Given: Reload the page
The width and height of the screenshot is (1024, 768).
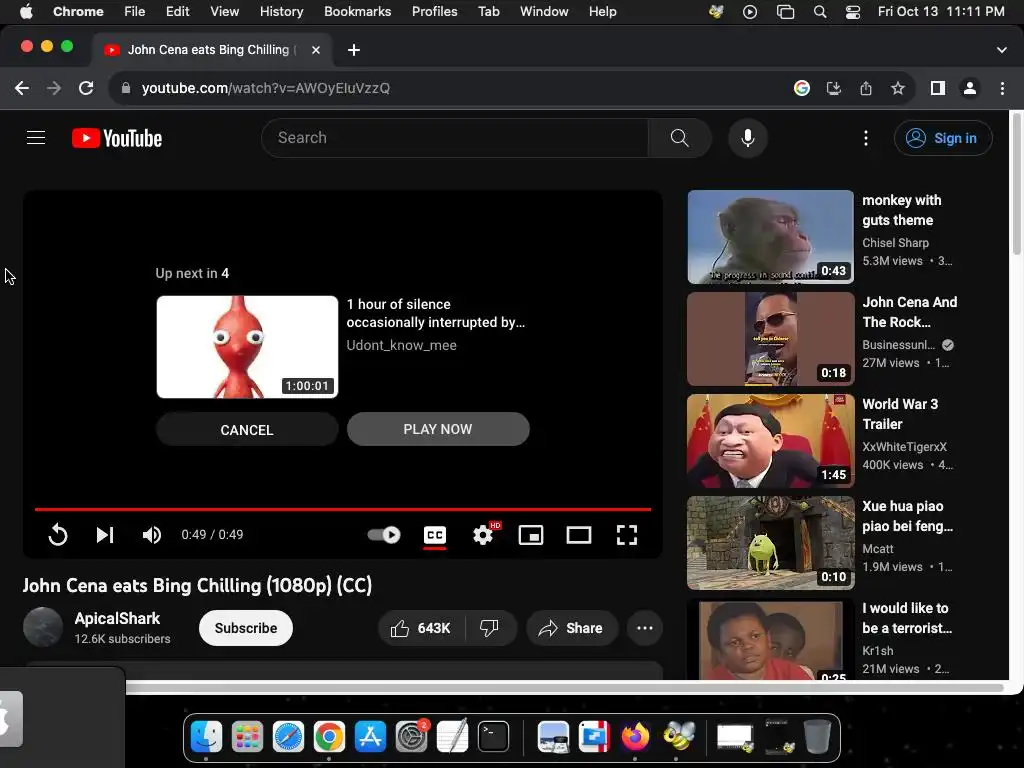Looking at the screenshot, I should pos(86,88).
